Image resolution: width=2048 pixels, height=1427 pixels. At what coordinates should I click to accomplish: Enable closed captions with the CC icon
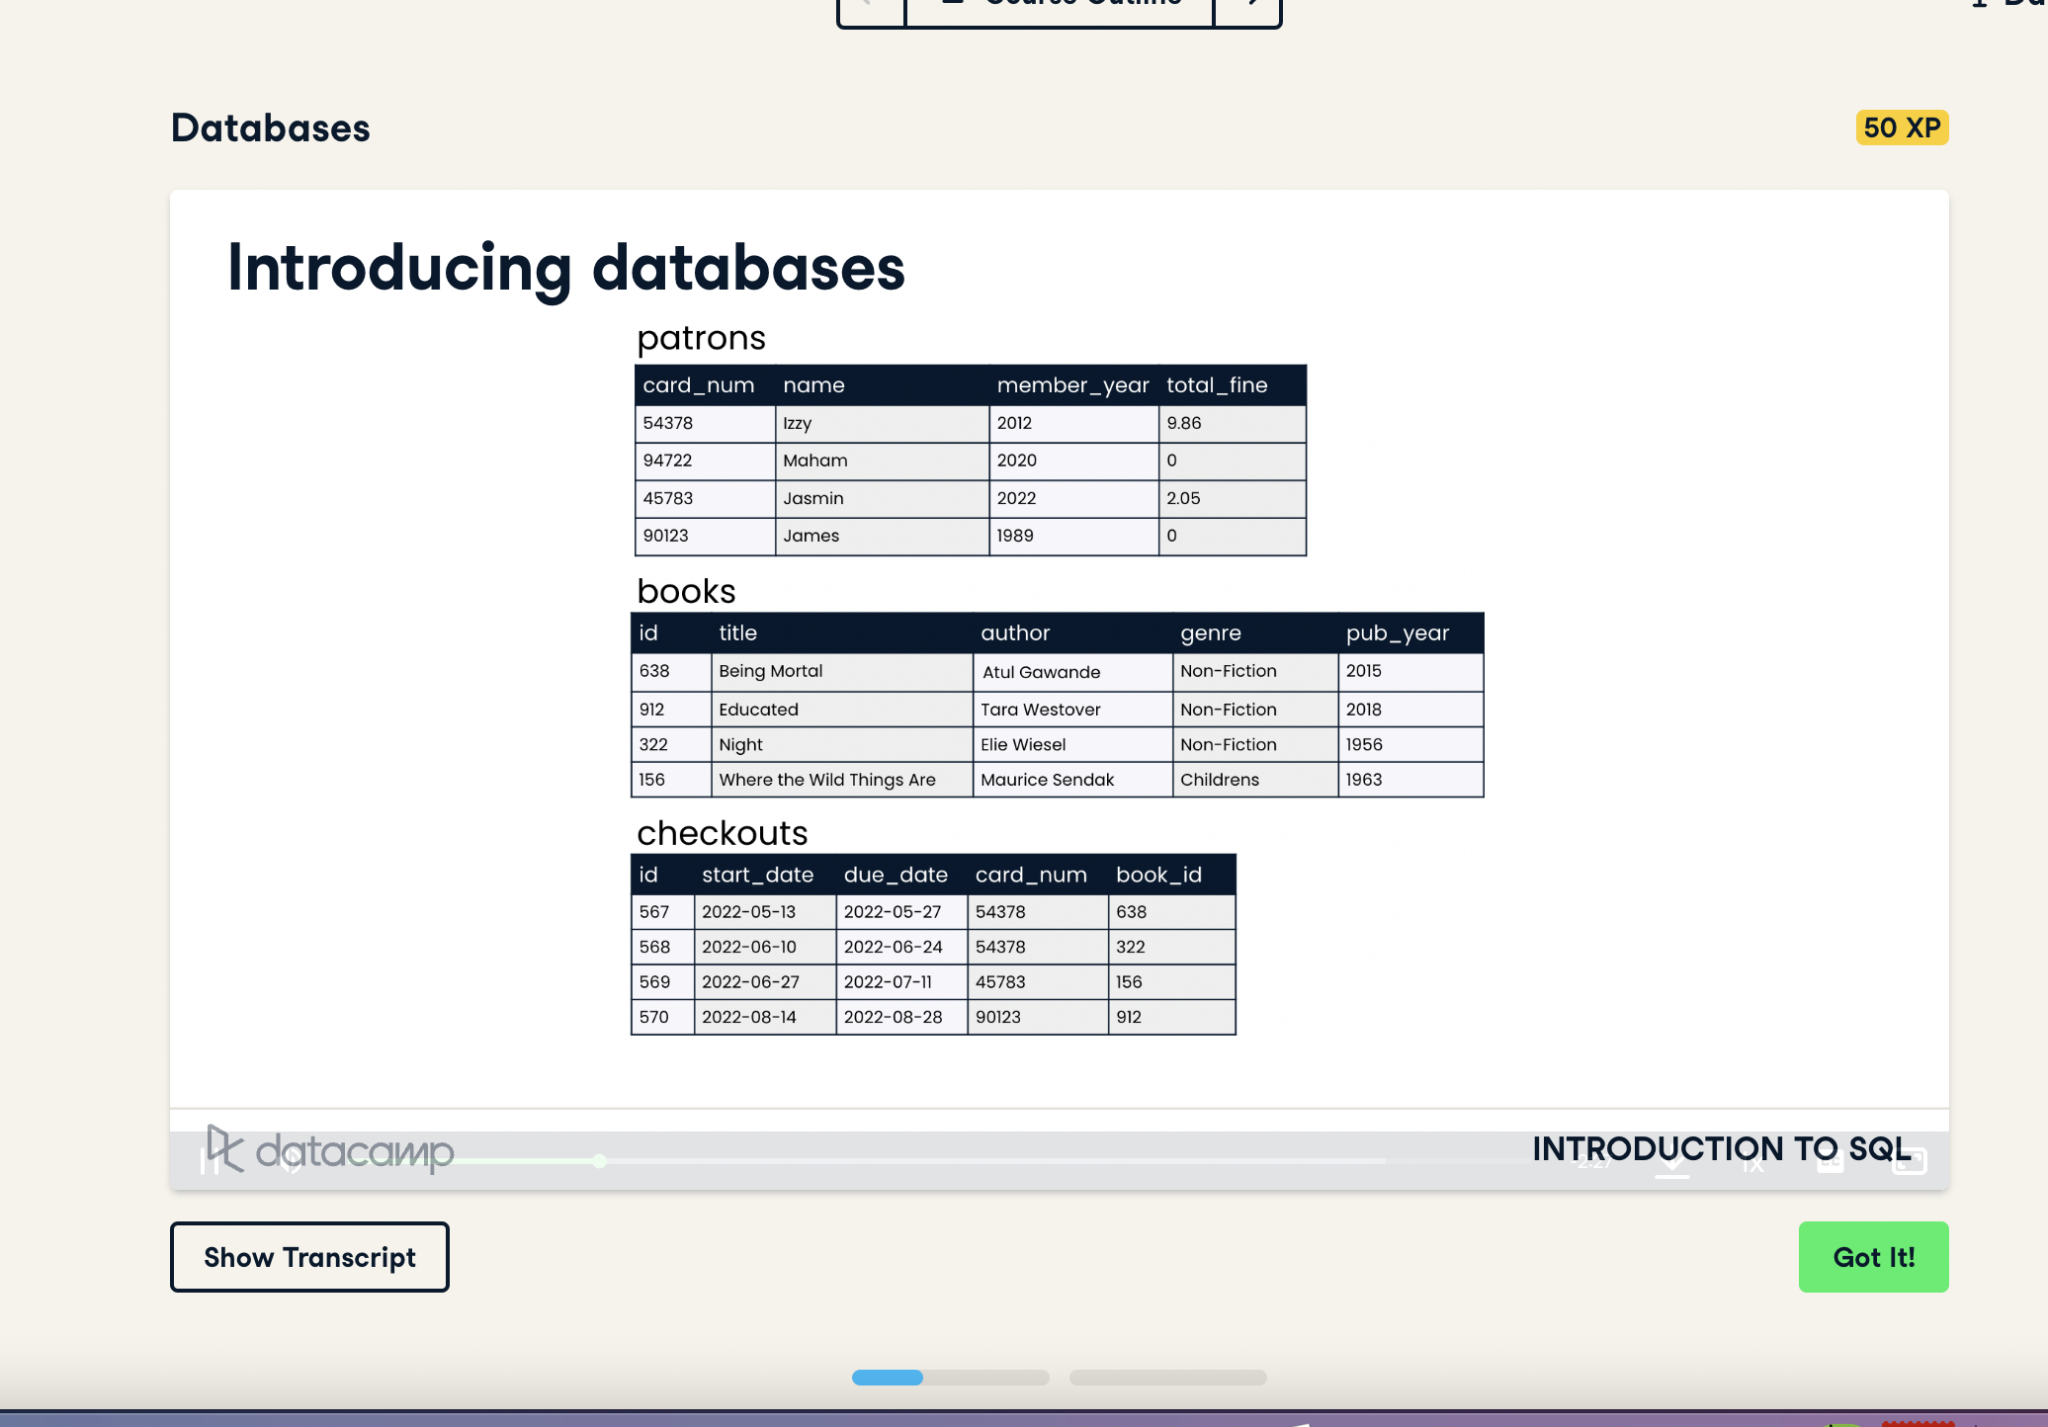pos(1831,1162)
